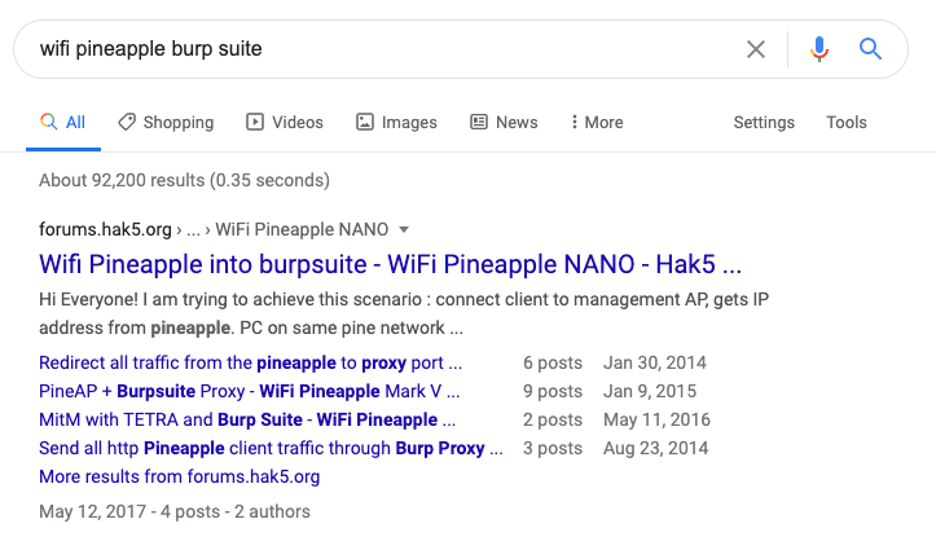Click the forums.hak5.org breadcrumb URL

point(105,230)
